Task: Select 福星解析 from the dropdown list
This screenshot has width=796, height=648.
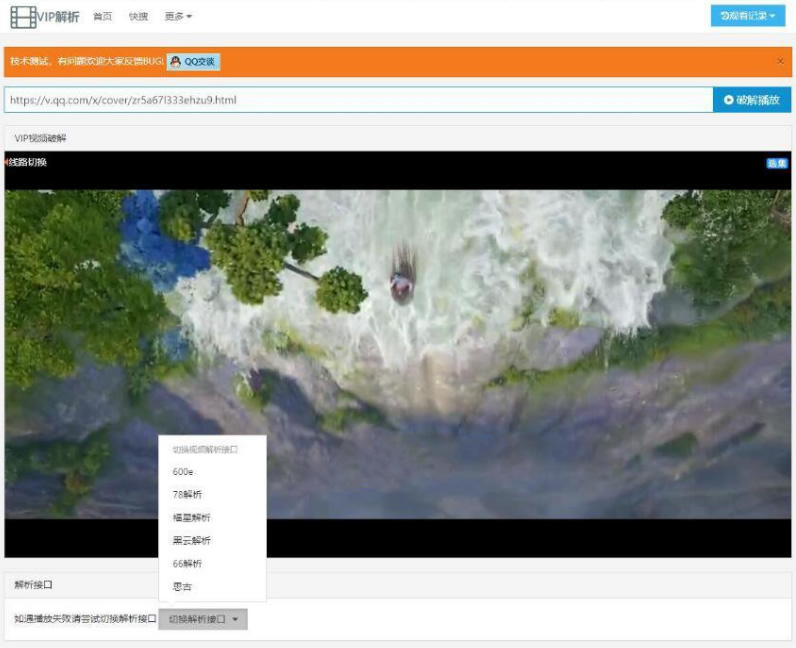Action: [191, 517]
